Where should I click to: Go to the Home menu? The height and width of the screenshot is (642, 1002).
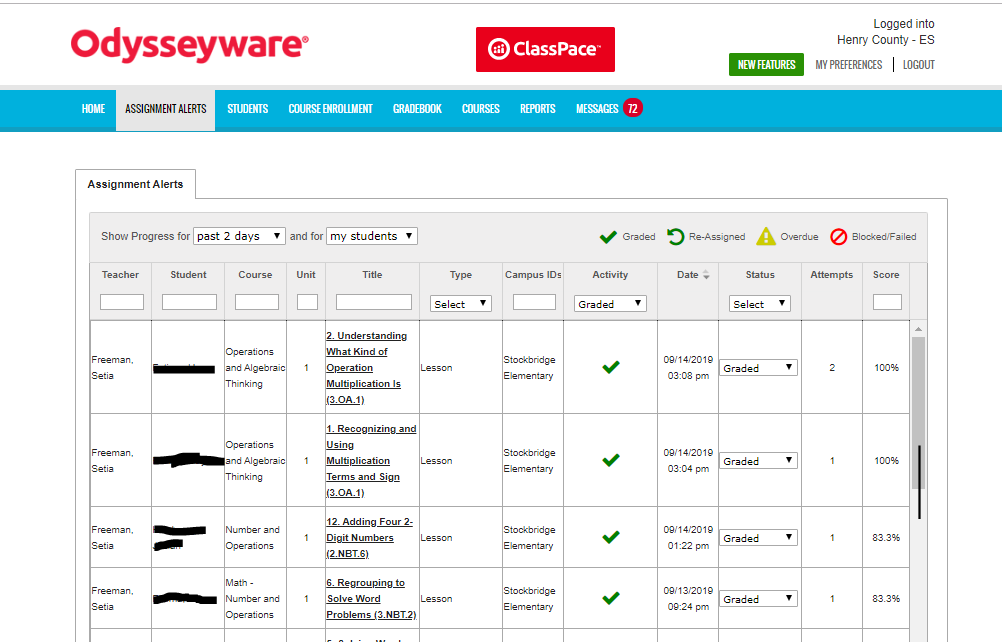click(93, 109)
